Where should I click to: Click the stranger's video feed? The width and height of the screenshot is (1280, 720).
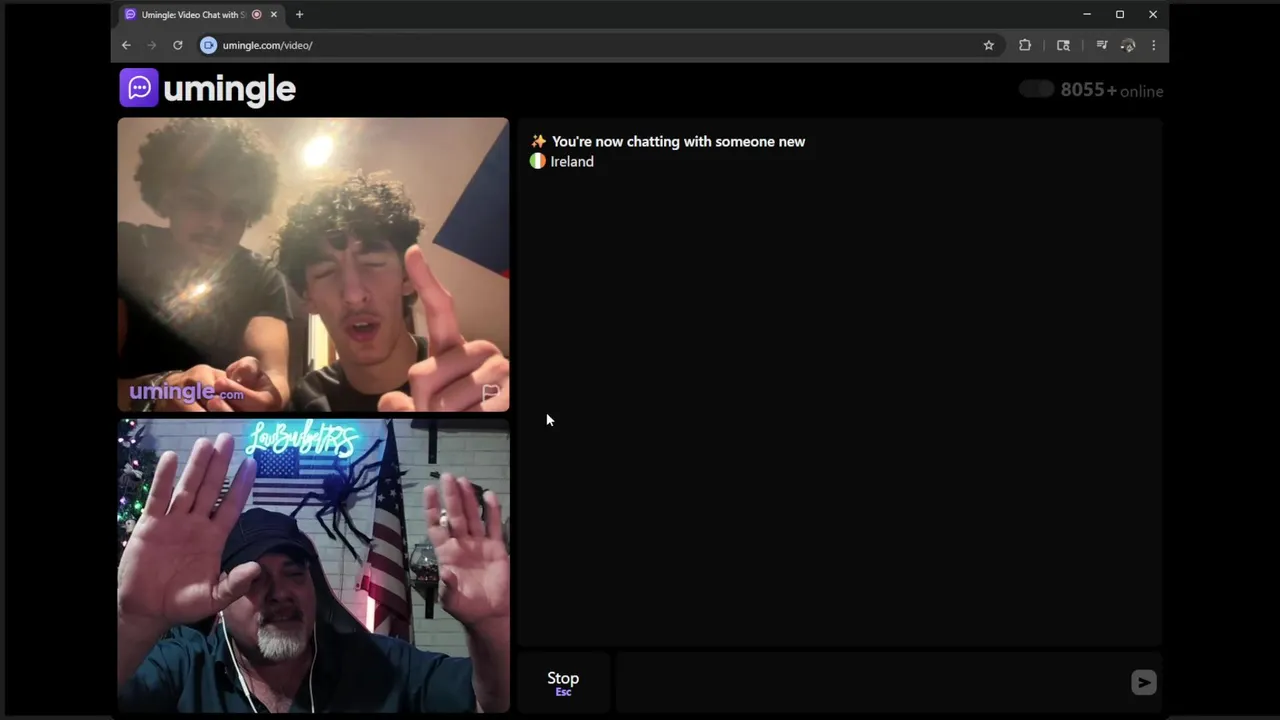point(313,265)
